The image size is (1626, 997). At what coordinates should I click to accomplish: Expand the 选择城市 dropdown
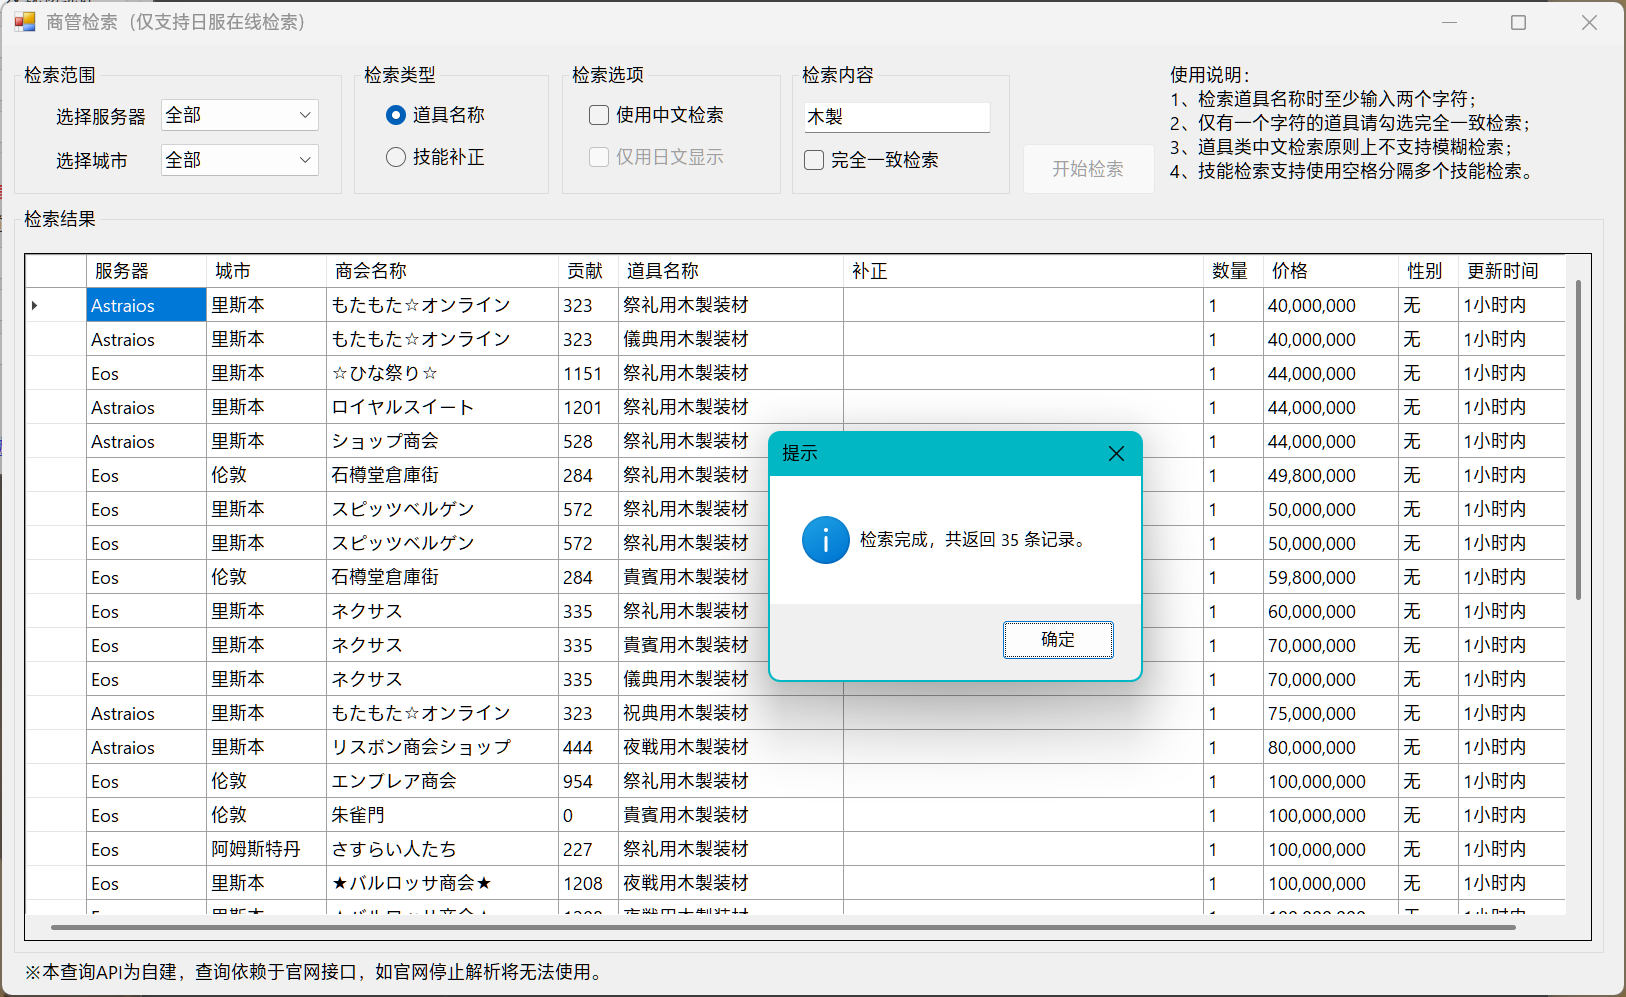click(x=240, y=160)
